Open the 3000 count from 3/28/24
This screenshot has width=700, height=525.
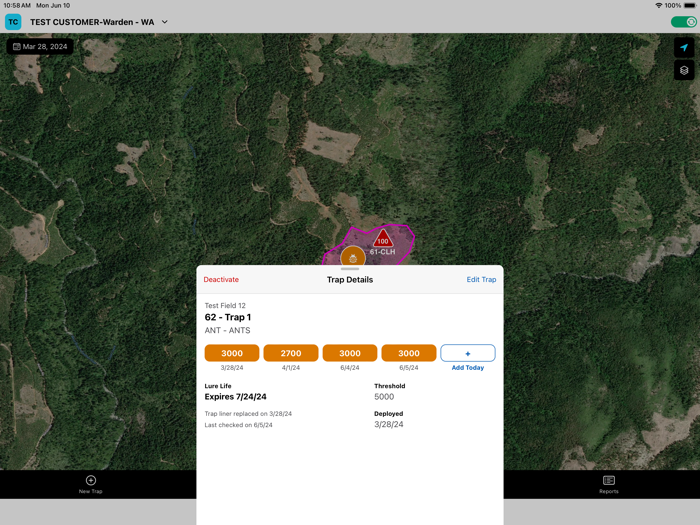(232, 353)
